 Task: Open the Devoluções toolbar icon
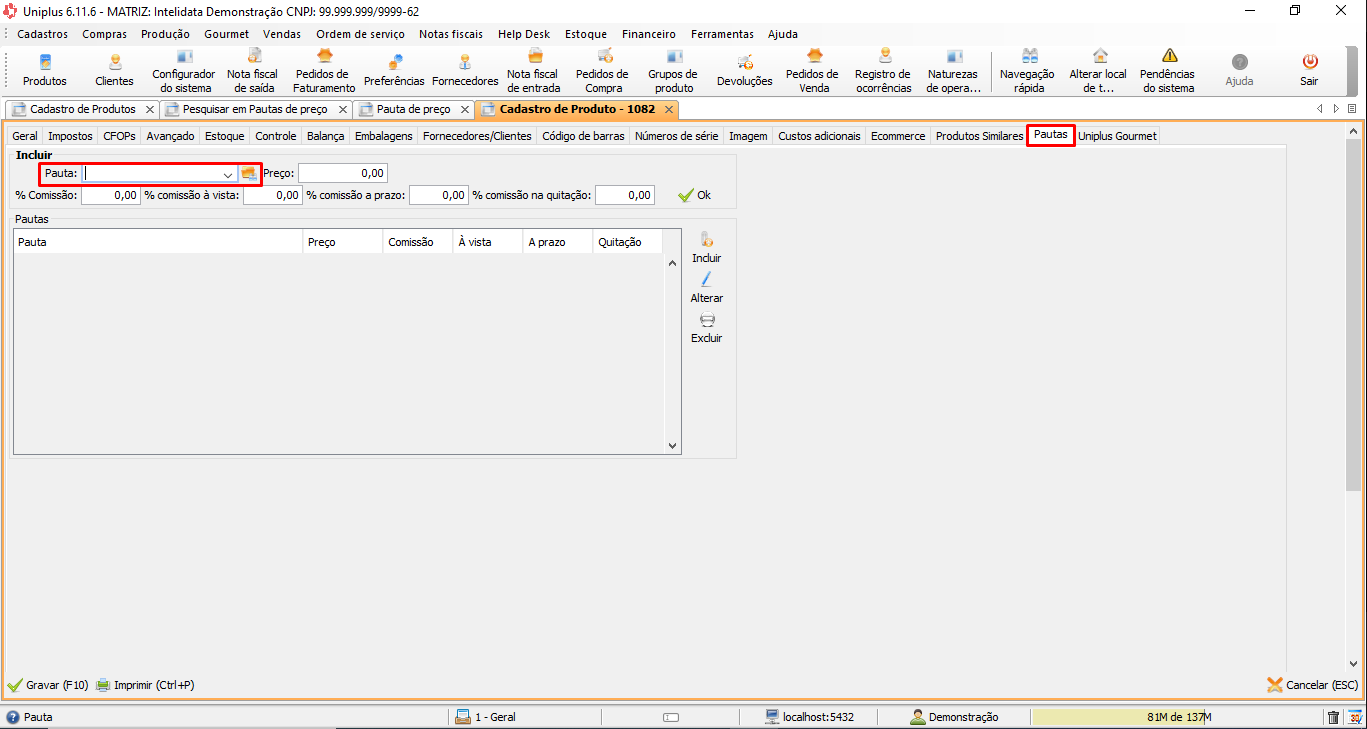[745, 70]
